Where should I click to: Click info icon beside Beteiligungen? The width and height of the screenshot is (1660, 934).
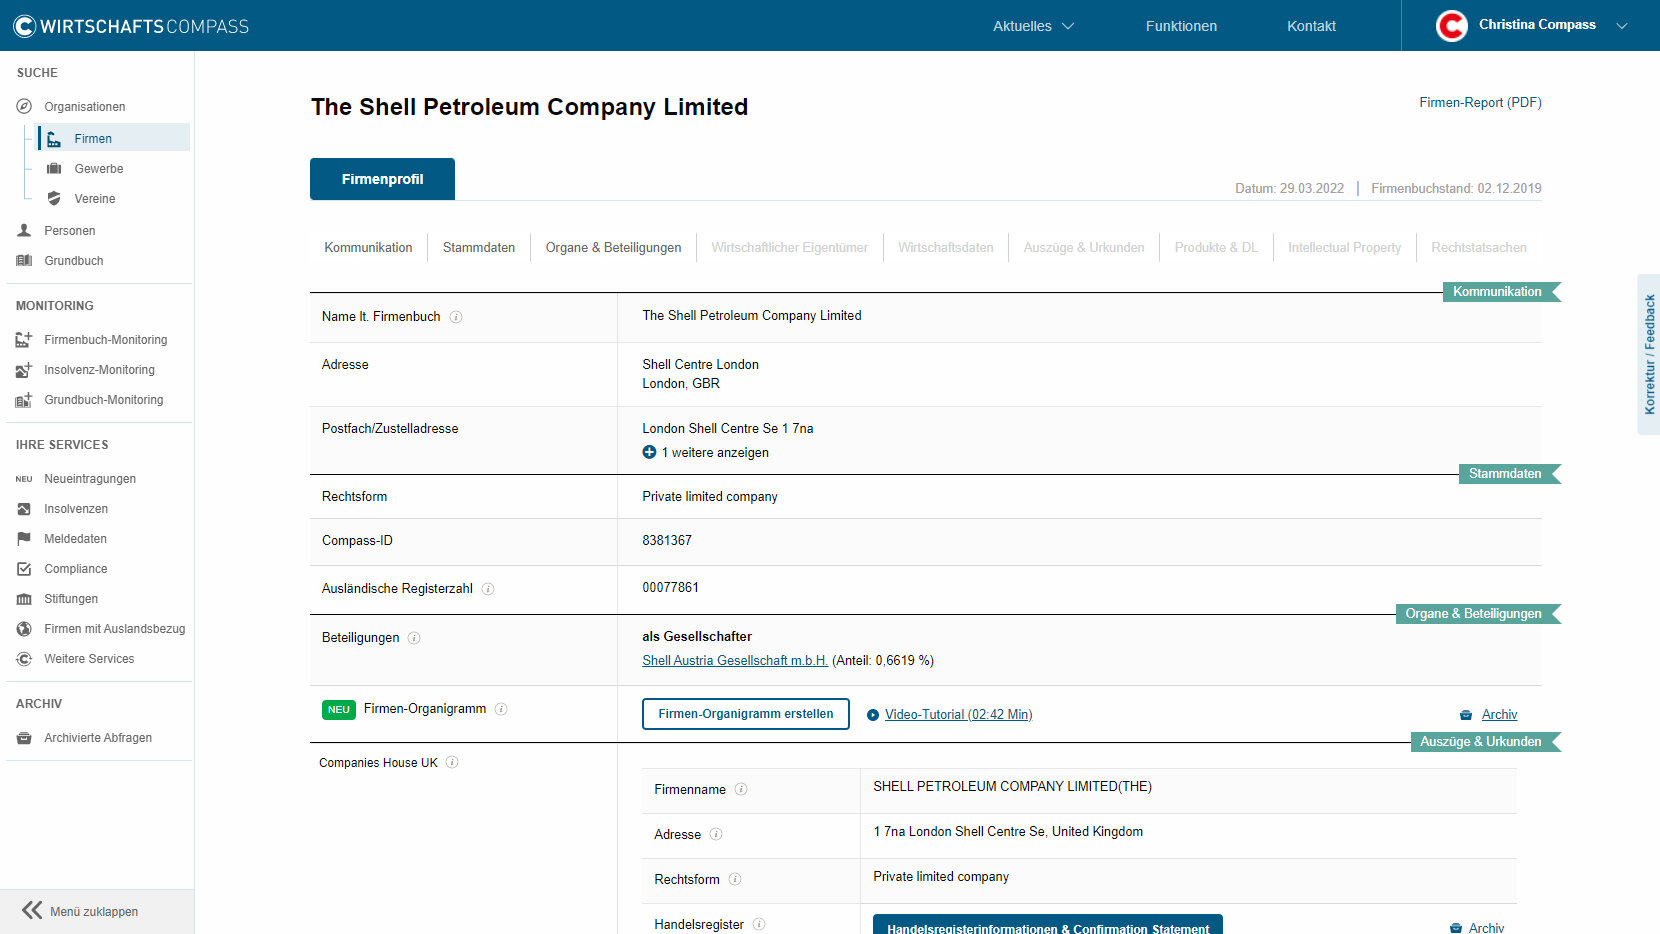point(414,638)
